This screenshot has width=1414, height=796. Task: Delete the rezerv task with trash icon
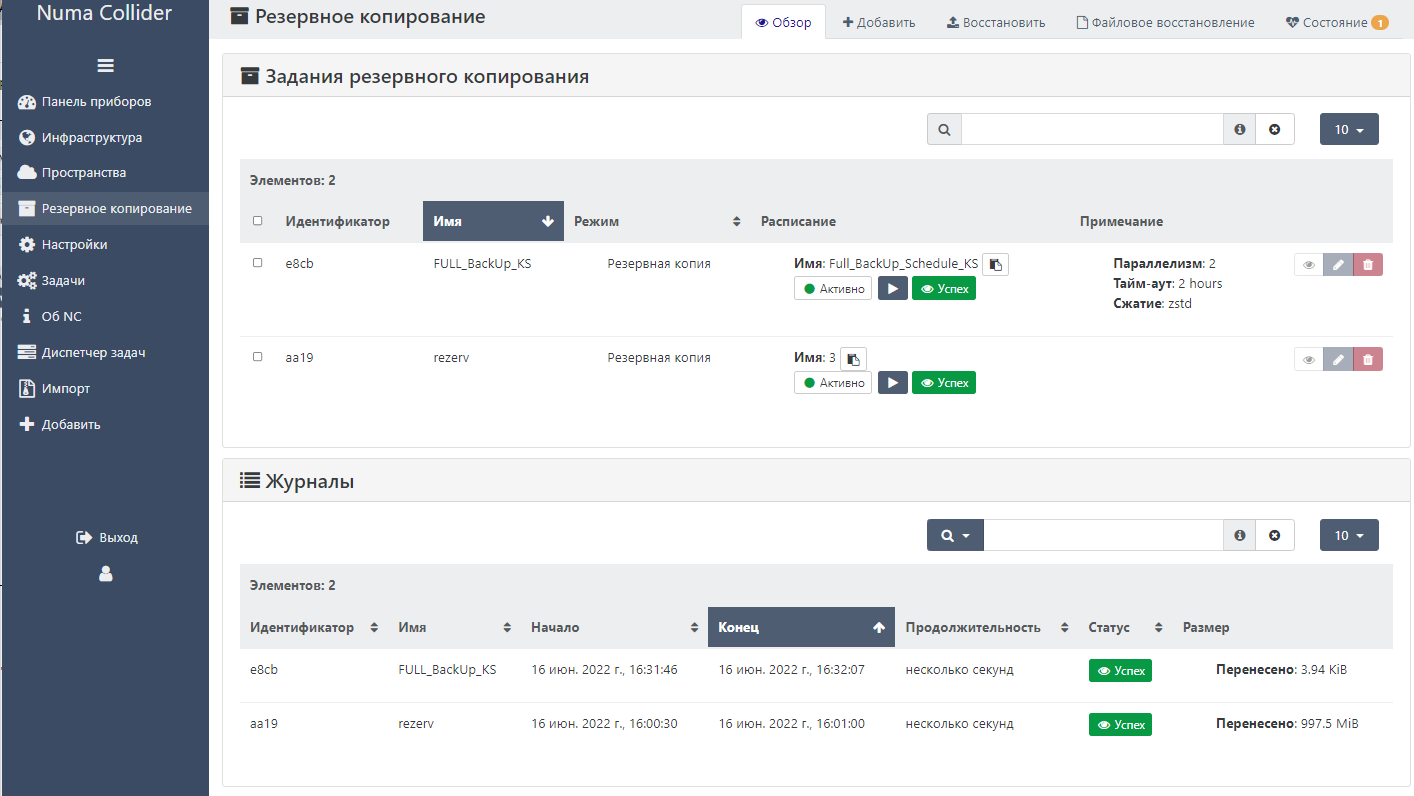pyautogui.click(x=1368, y=359)
